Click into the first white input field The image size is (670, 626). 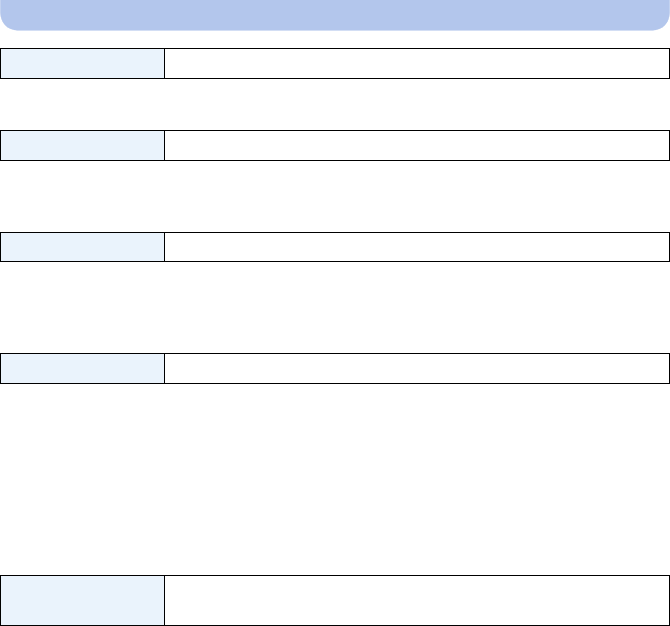pyautogui.click(x=416, y=64)
